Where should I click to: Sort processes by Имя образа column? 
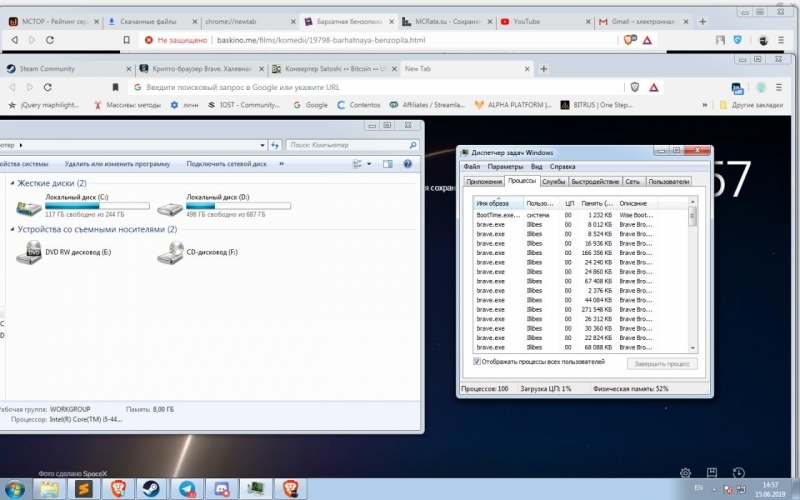pyautogui.click(x=498, y=203)
